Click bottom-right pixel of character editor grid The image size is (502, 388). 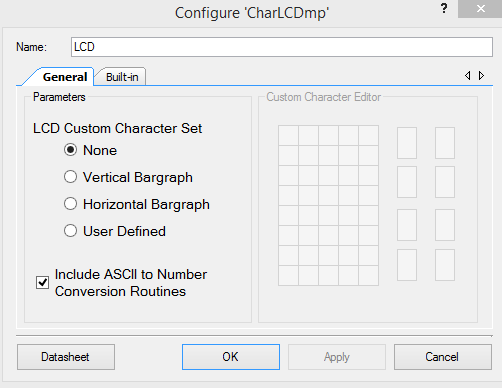coord(368,275)
